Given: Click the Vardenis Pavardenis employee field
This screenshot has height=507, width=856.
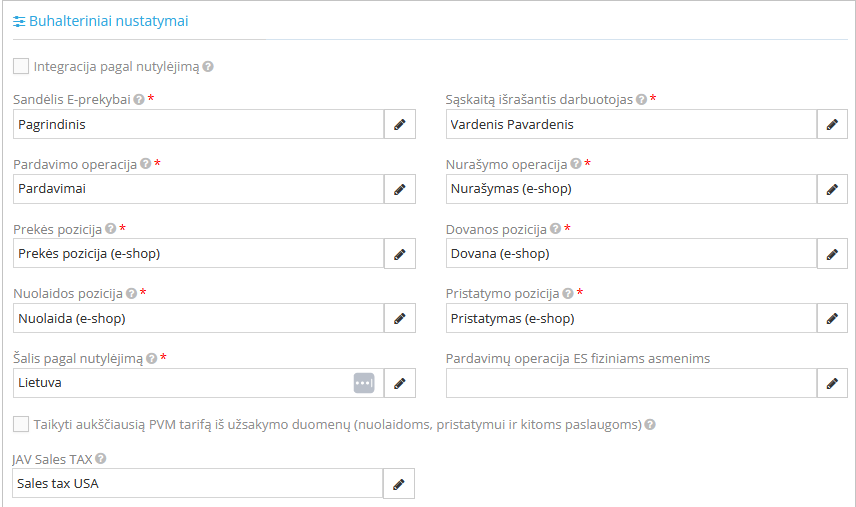Looking at the screenshot, I should pyautogui.click(x=631, y=124).
